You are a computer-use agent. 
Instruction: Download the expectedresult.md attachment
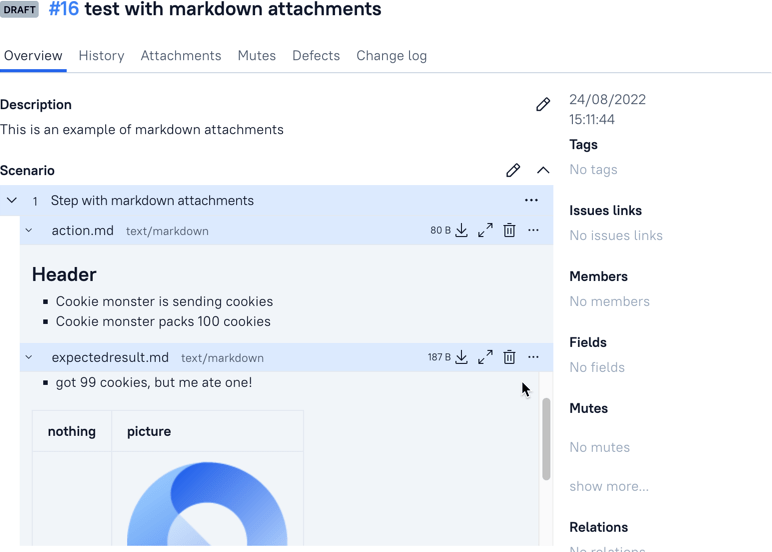point(461,357)
